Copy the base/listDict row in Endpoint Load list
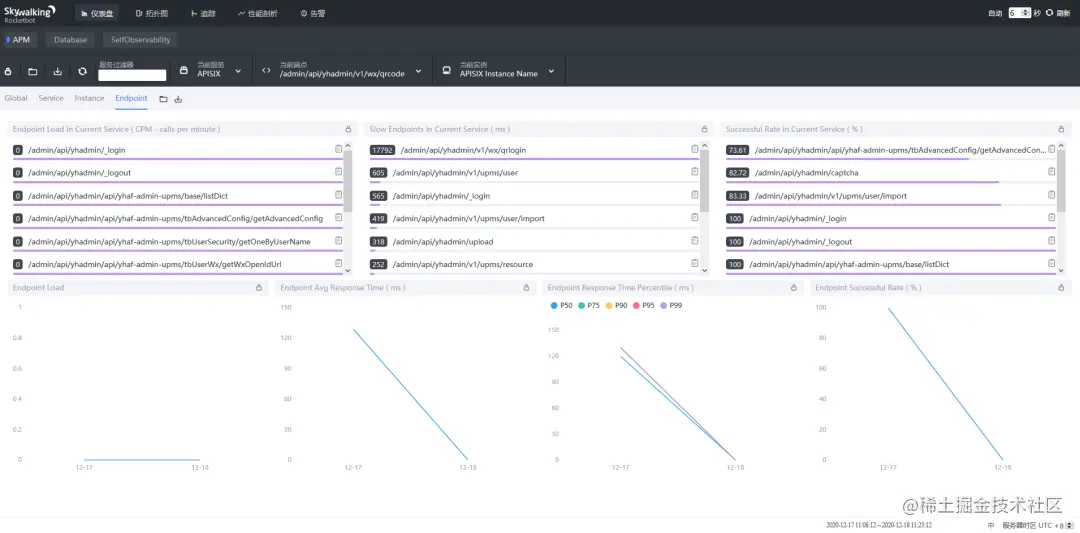Viewport: 1080px width, 533px height. point(338,195)
